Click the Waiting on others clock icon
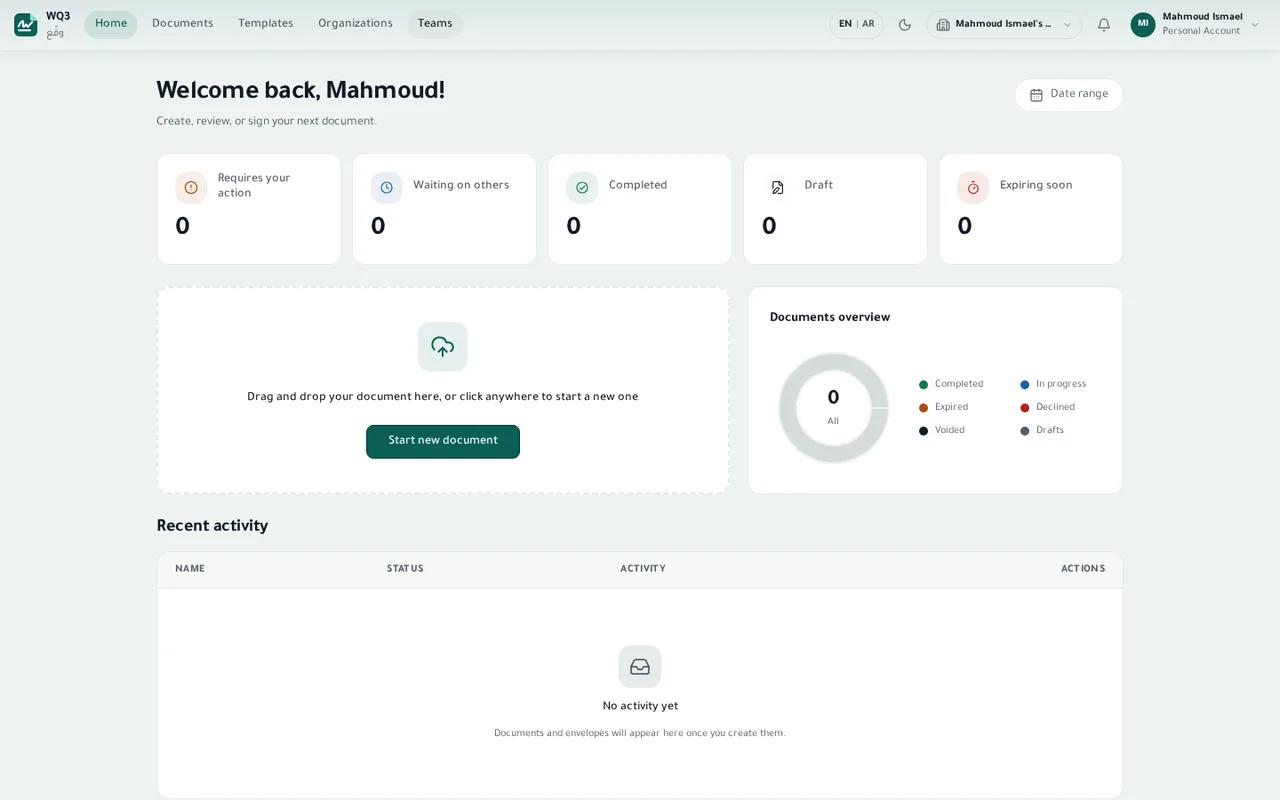Viewport: 1280px width, 800px height. coord(386,187)
